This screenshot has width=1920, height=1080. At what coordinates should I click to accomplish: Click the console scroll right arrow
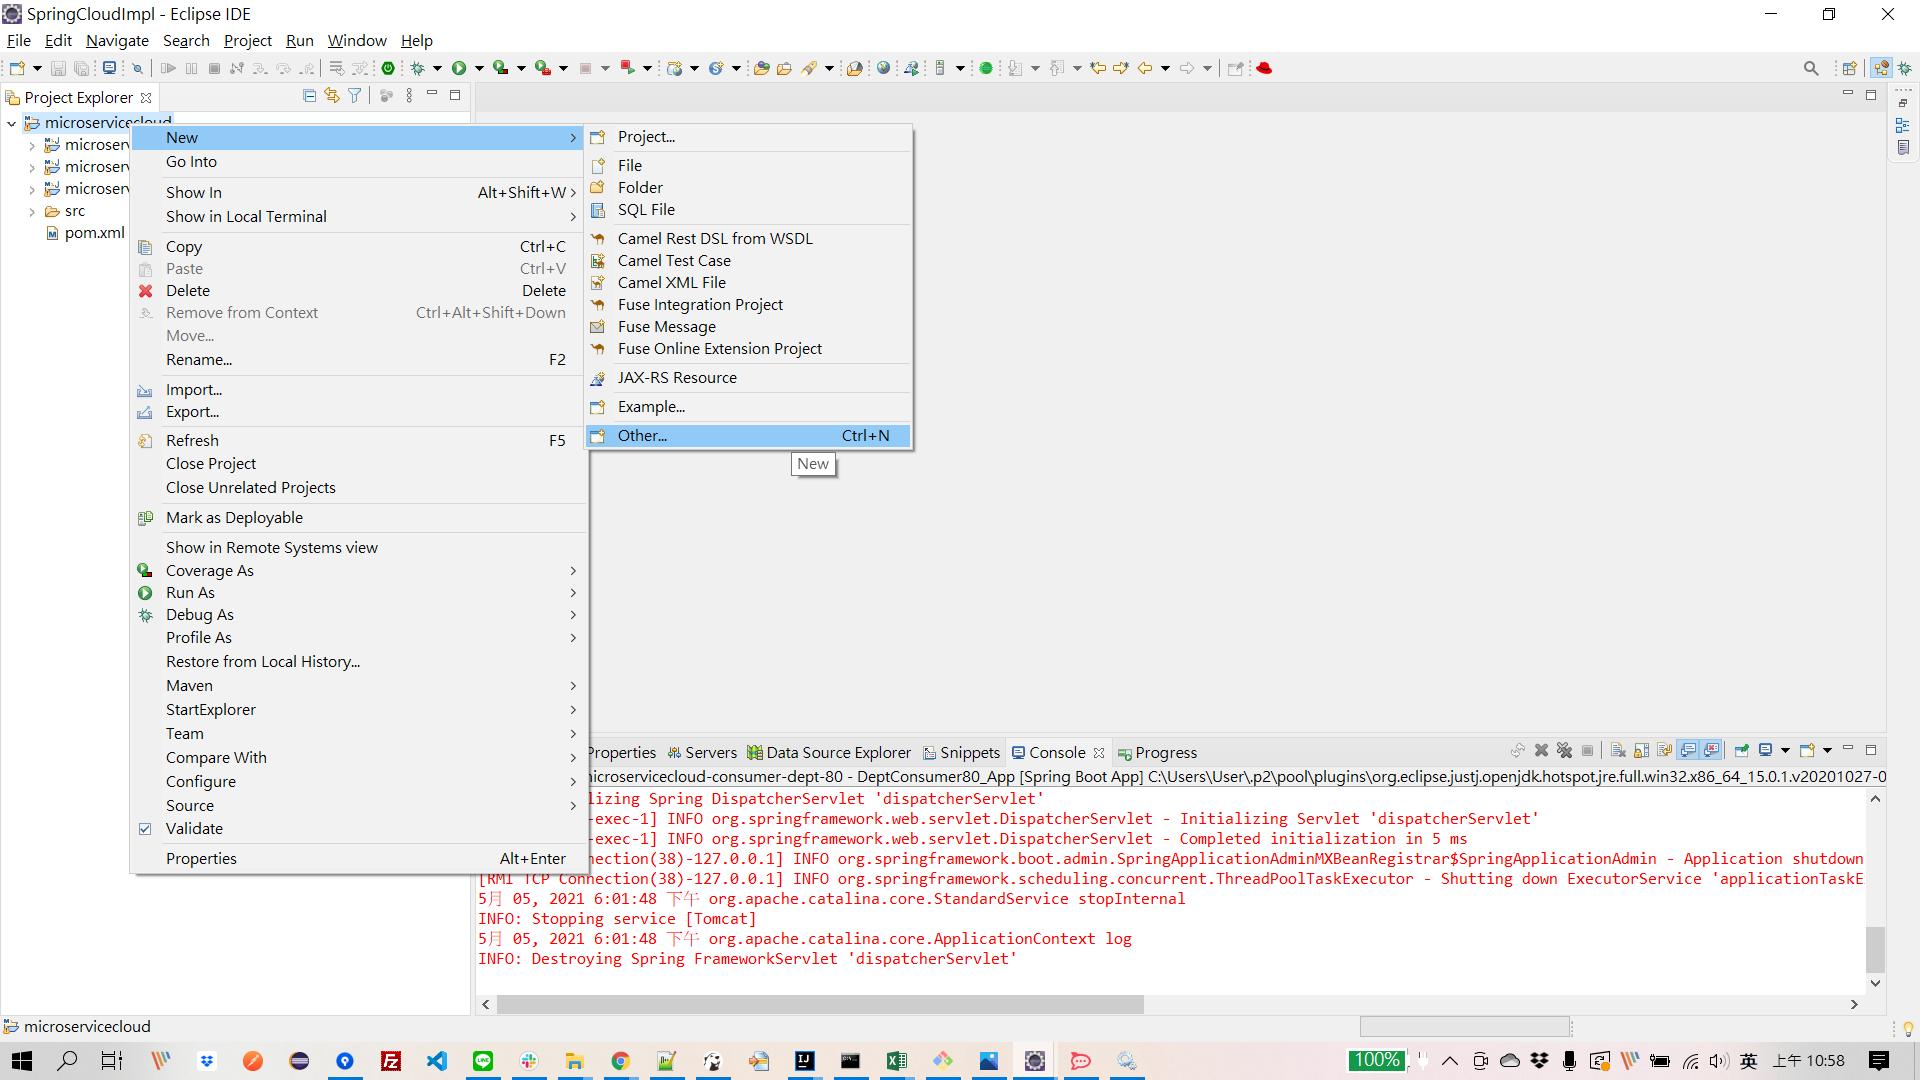tap(1854, 1004)
